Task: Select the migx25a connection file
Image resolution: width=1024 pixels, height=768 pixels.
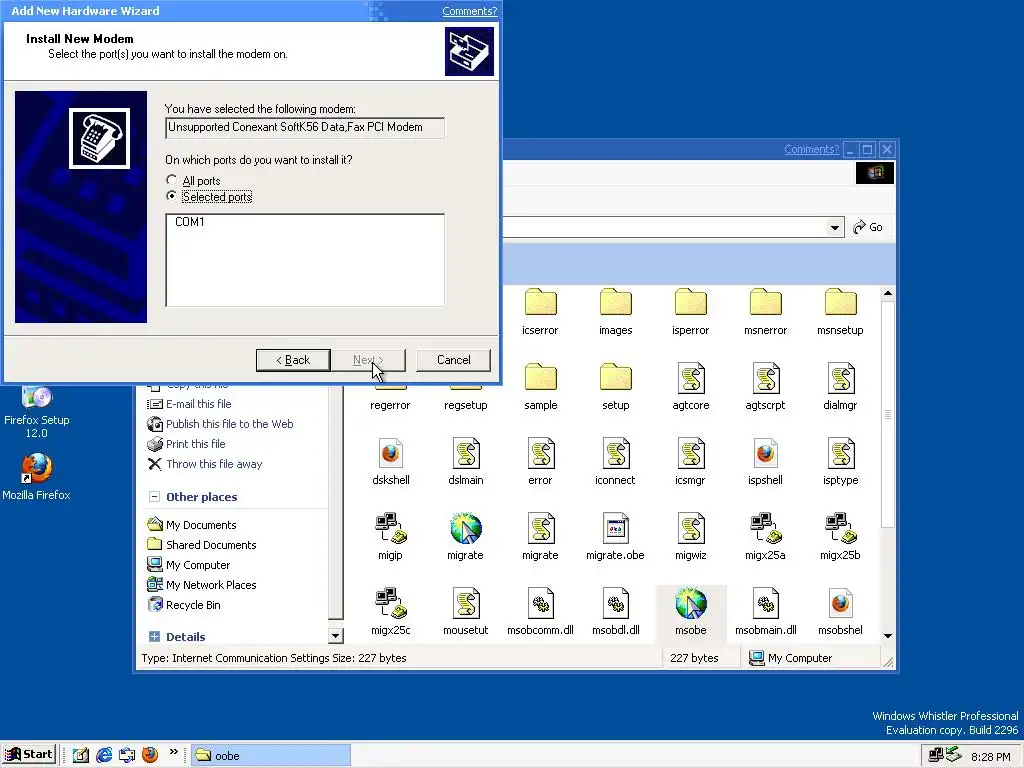Action: coord(765,537)
